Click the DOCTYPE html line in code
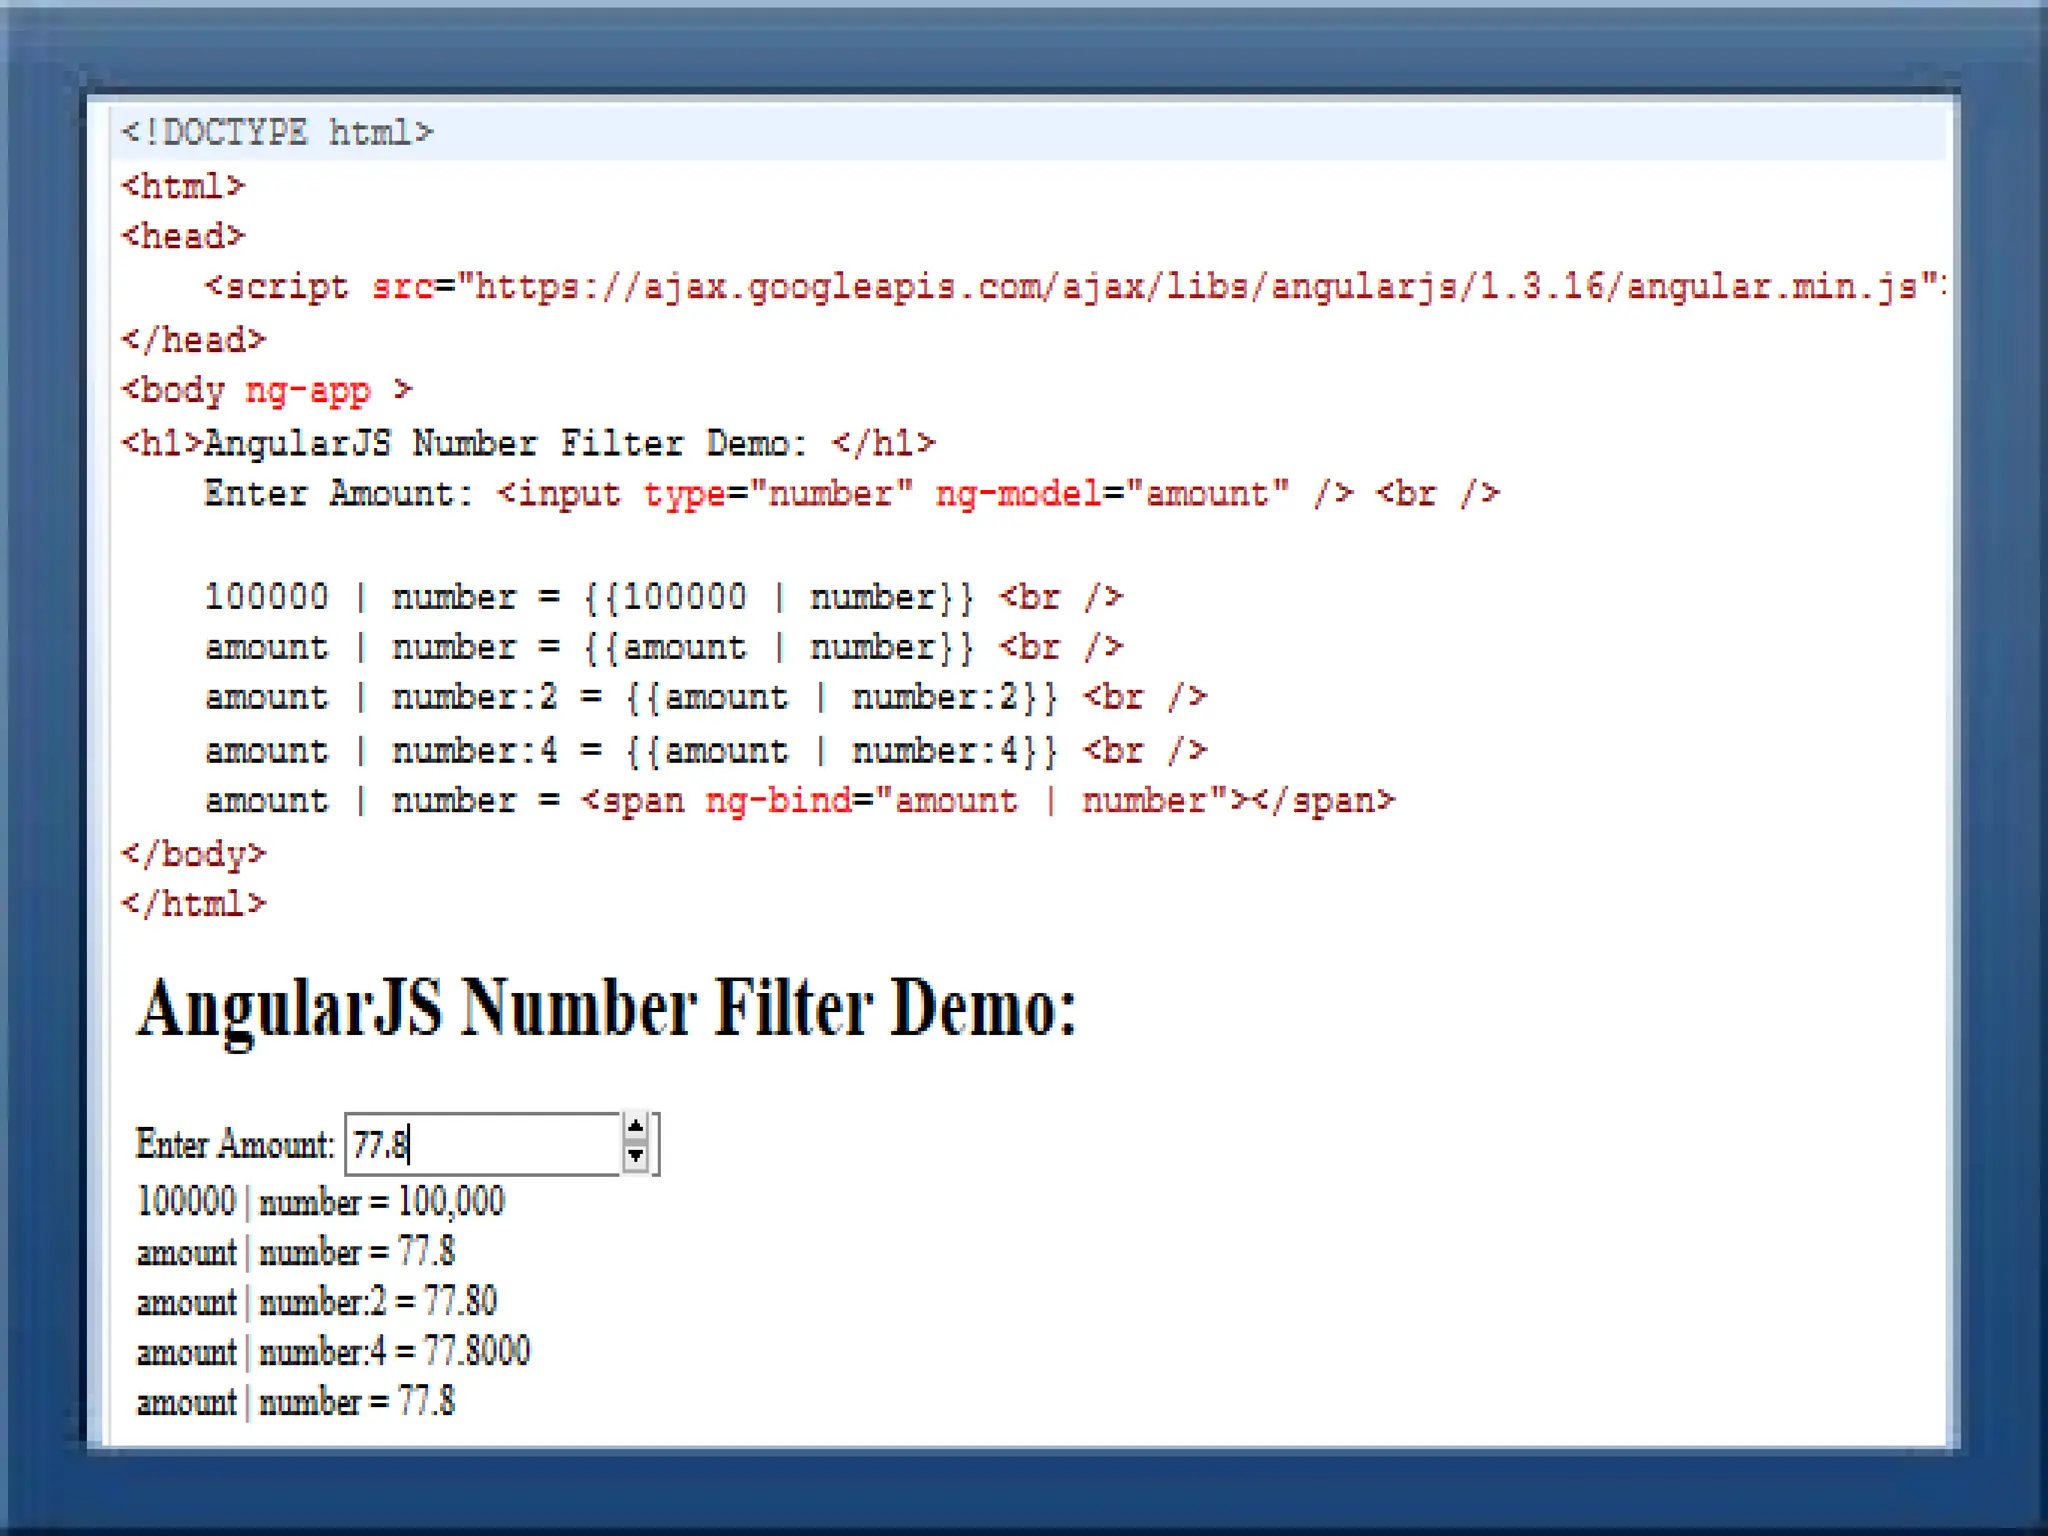 click(276, 133)
